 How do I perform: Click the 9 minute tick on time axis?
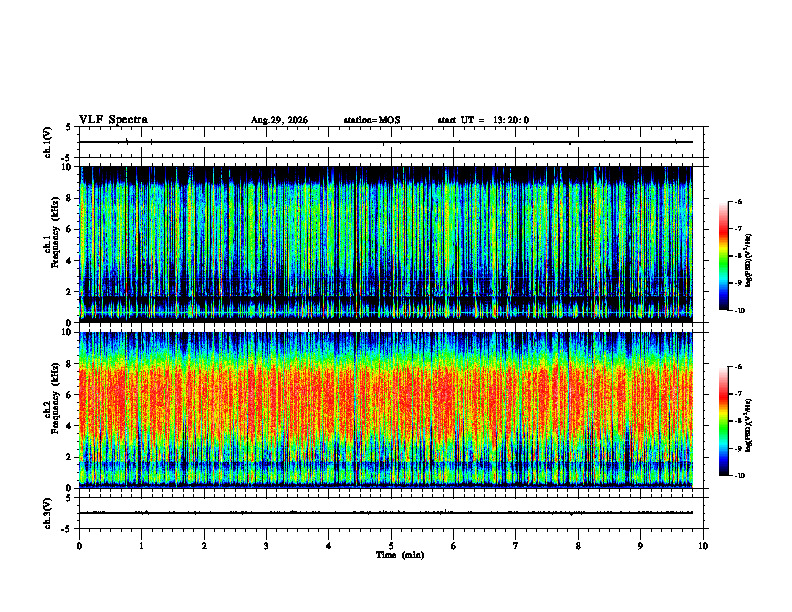(640, 546)
